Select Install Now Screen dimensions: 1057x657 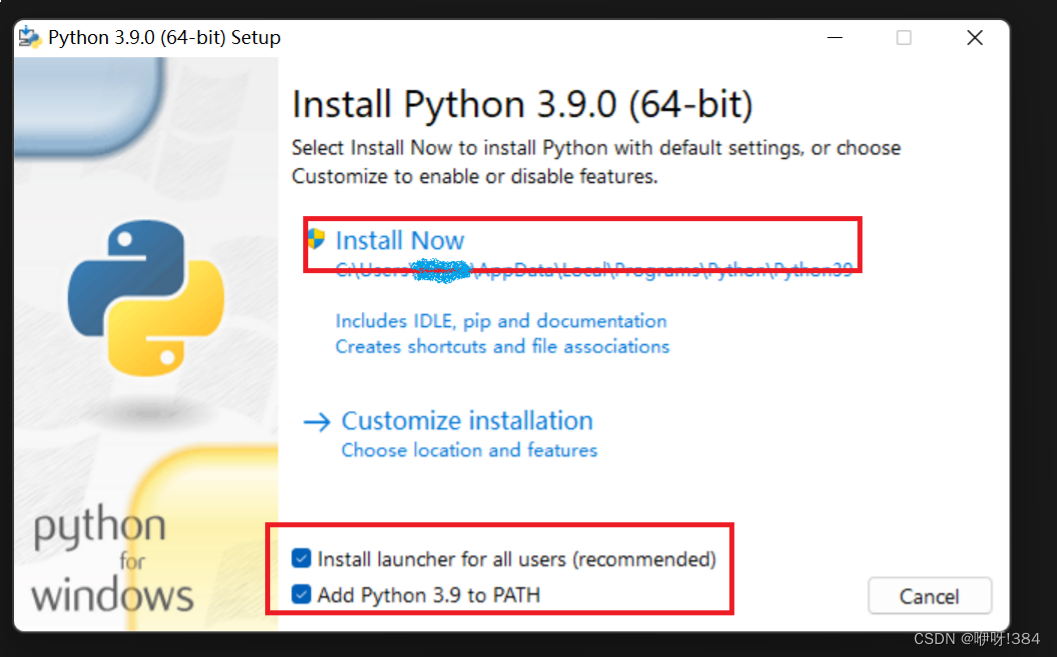399,240
